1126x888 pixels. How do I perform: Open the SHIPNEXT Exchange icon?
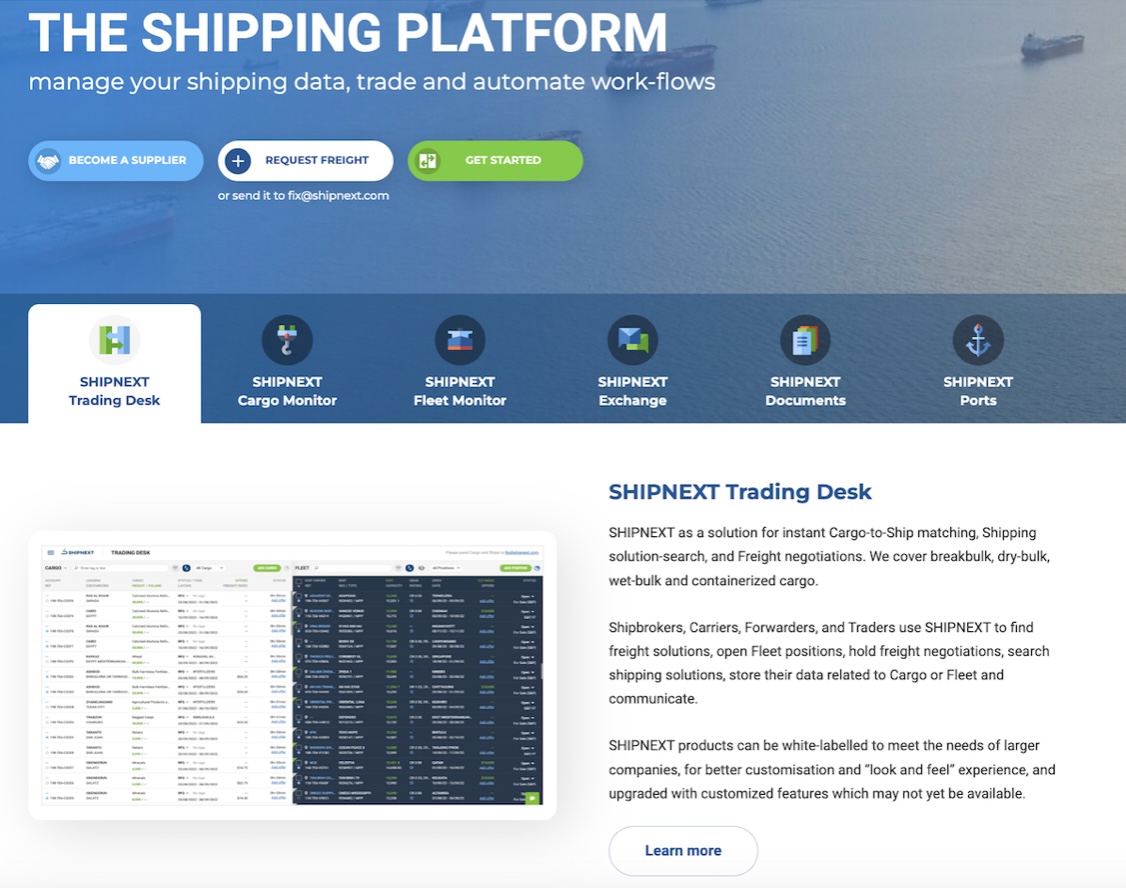coord(633,340)
